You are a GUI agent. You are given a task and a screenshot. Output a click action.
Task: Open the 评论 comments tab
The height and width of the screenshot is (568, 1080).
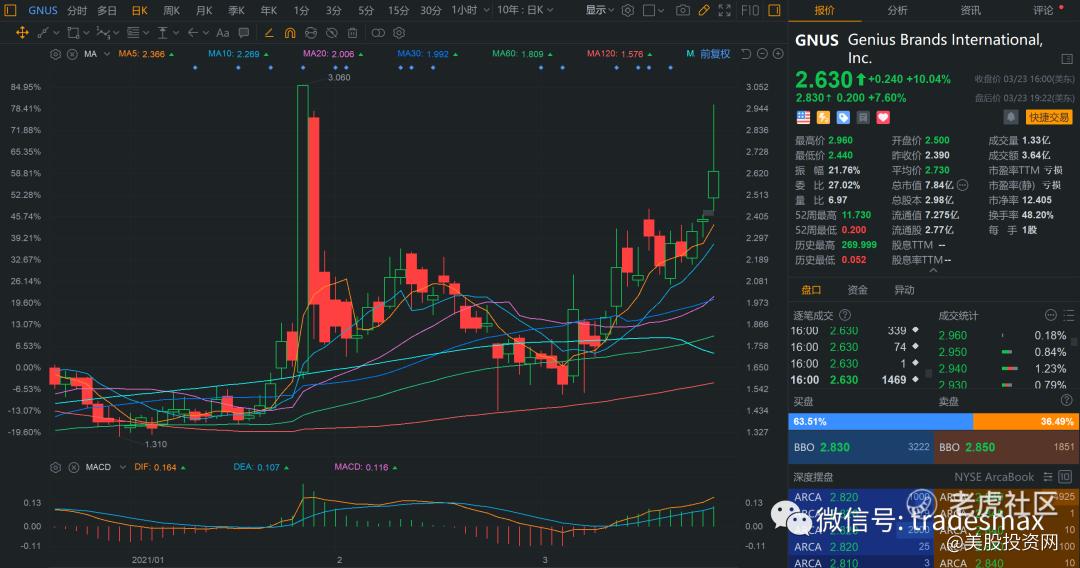tap(1043, 10)
